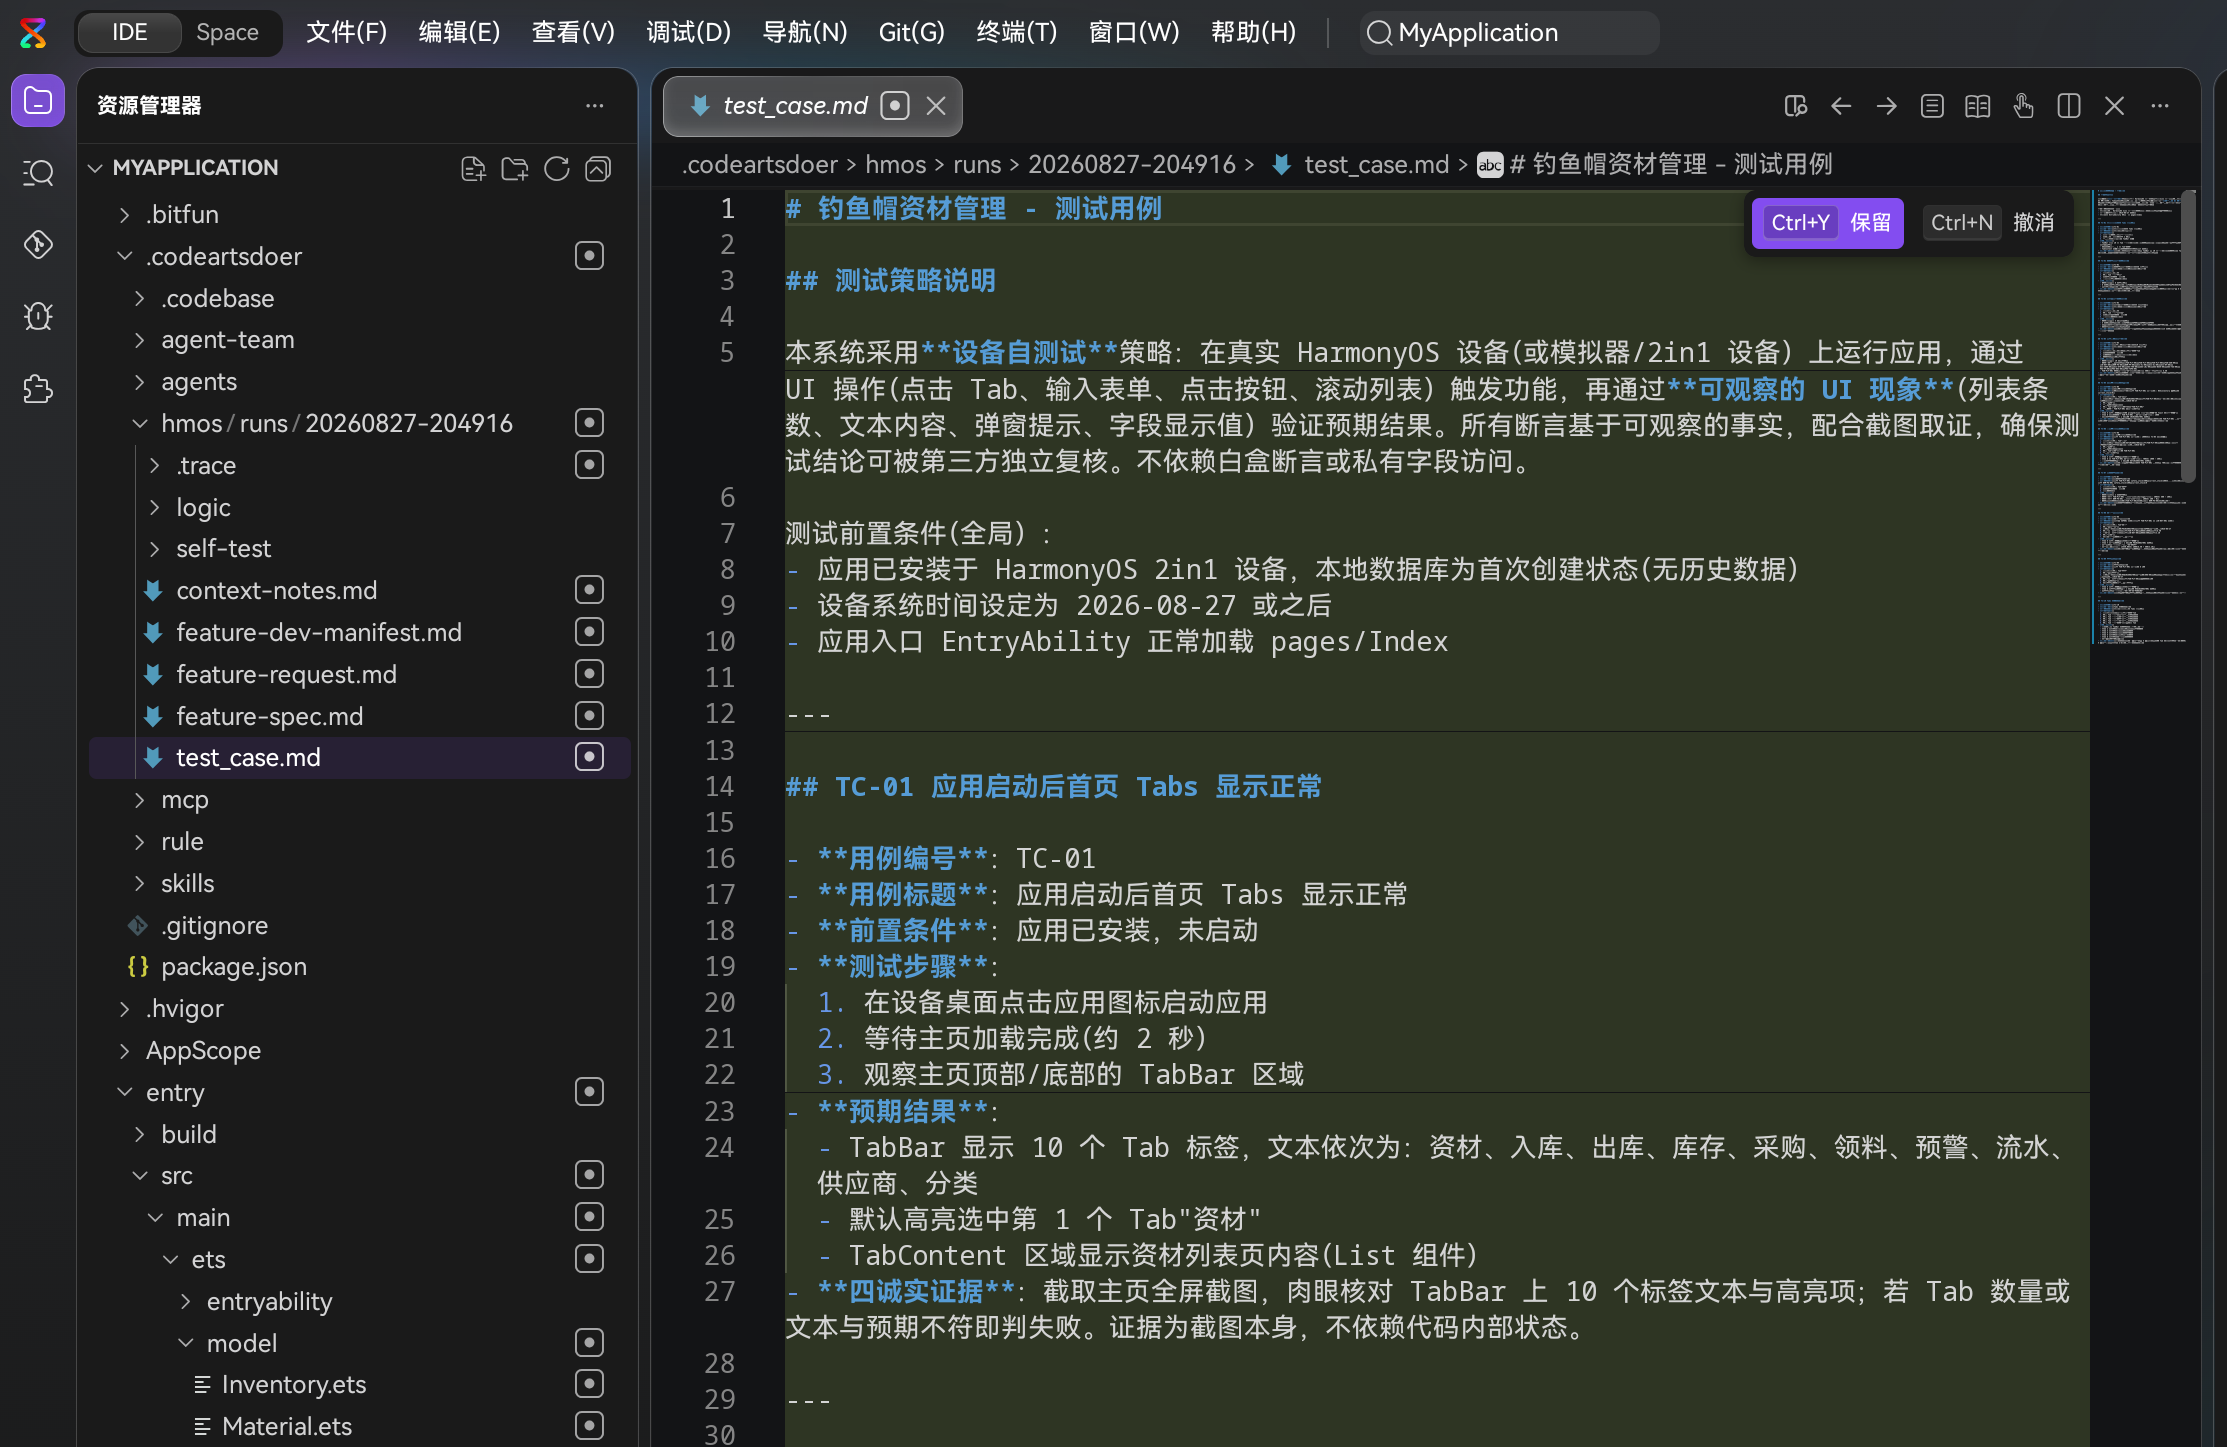The image size is (2227, 1447).
Task: Switch to Space mode
Action: (227, 33)
